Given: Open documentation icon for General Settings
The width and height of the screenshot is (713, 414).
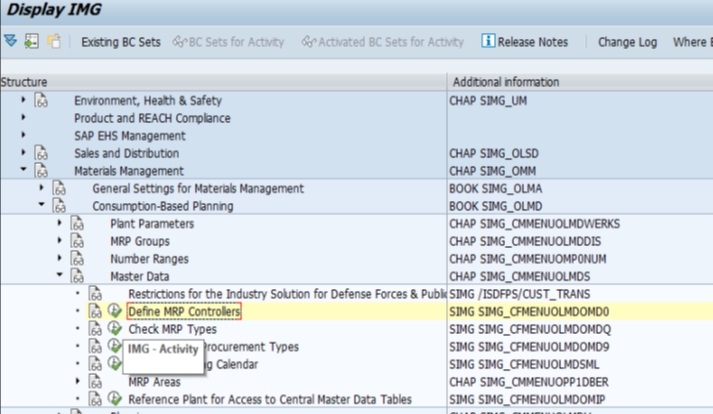Looking at the screenshot, I should pyautogui.click(x=59, y=188).
